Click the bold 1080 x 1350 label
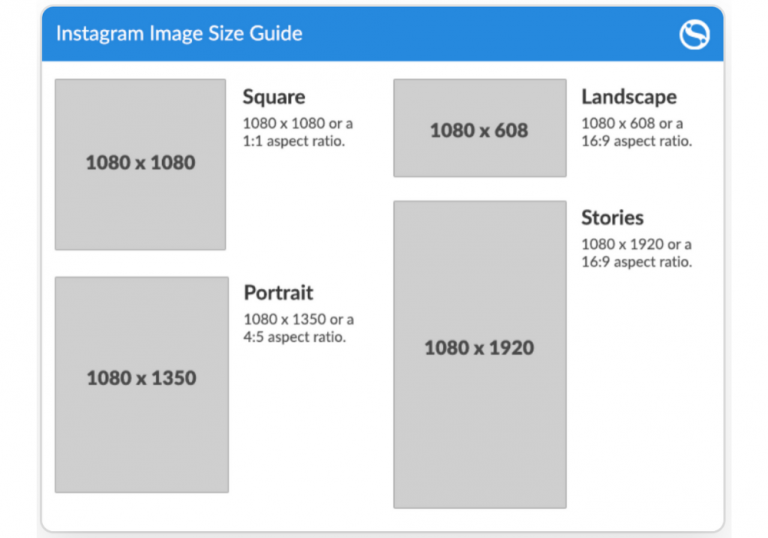 click(x=141, y=378)
